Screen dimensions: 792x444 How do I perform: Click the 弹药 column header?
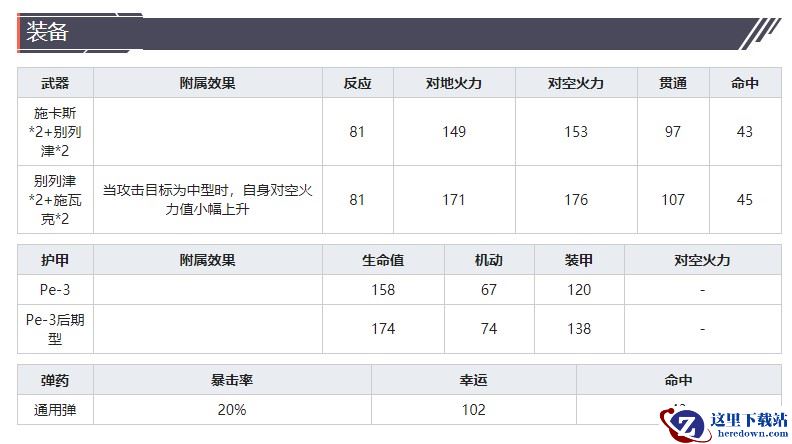[55, 380]
